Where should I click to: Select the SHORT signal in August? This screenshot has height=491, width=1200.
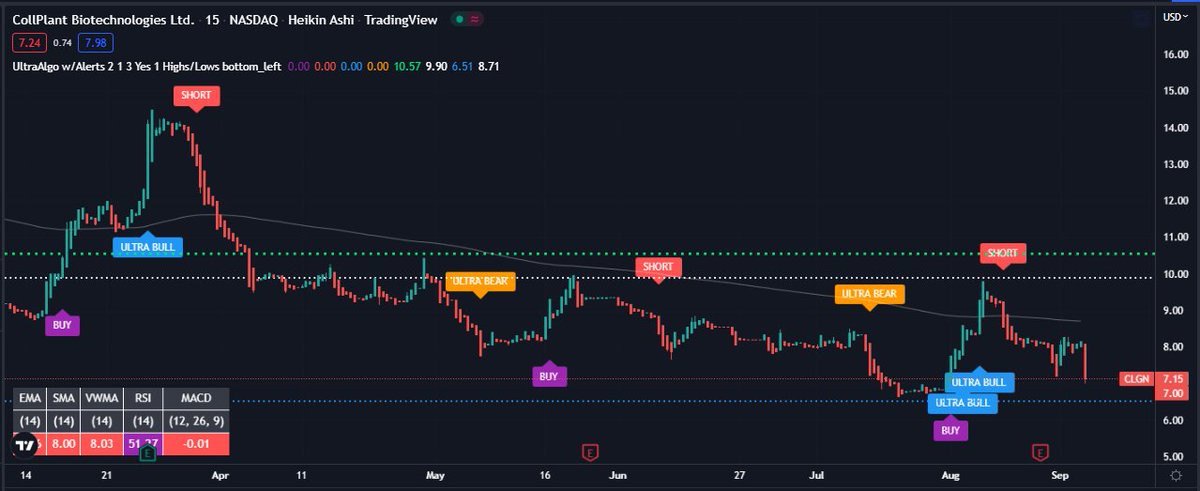(1002, 254)
